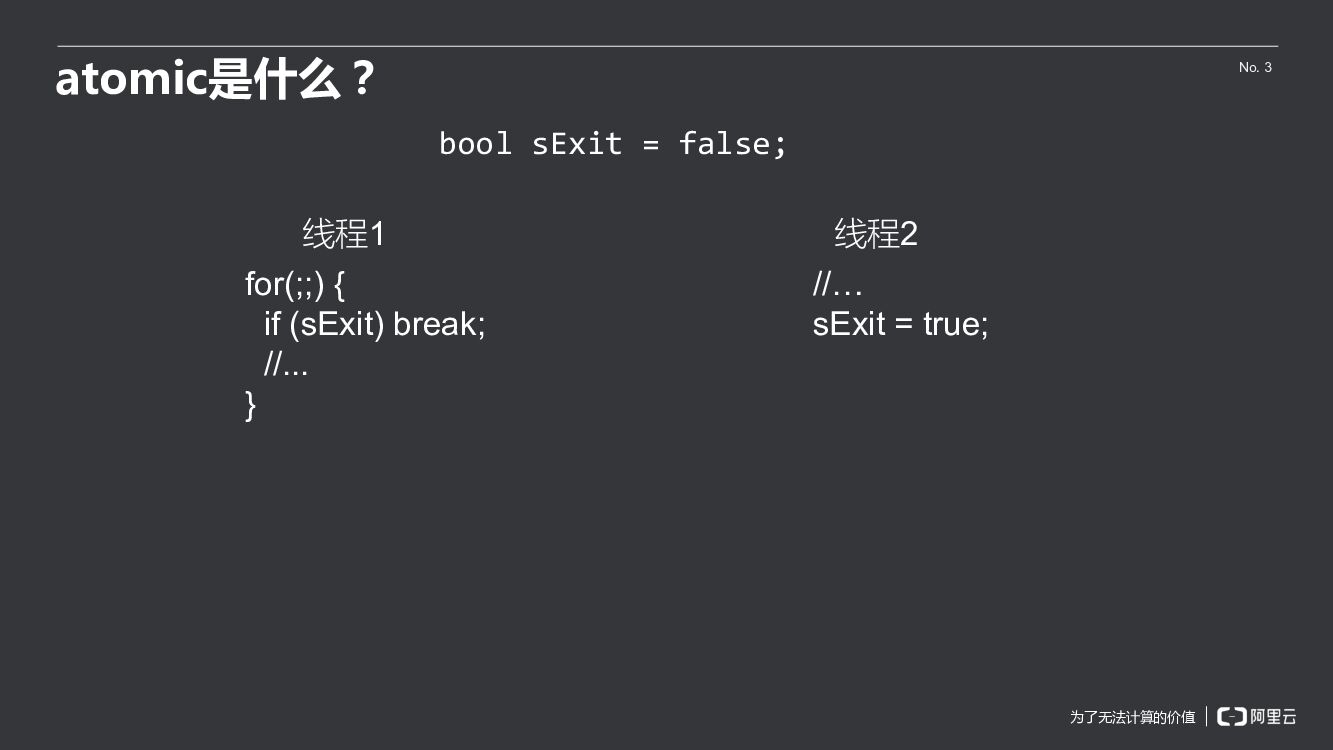Image resolution: width=1333 pixels, height=750 pixels.
Task: Select the "bool sExit = false;" code line
Action: coord(613,144)
